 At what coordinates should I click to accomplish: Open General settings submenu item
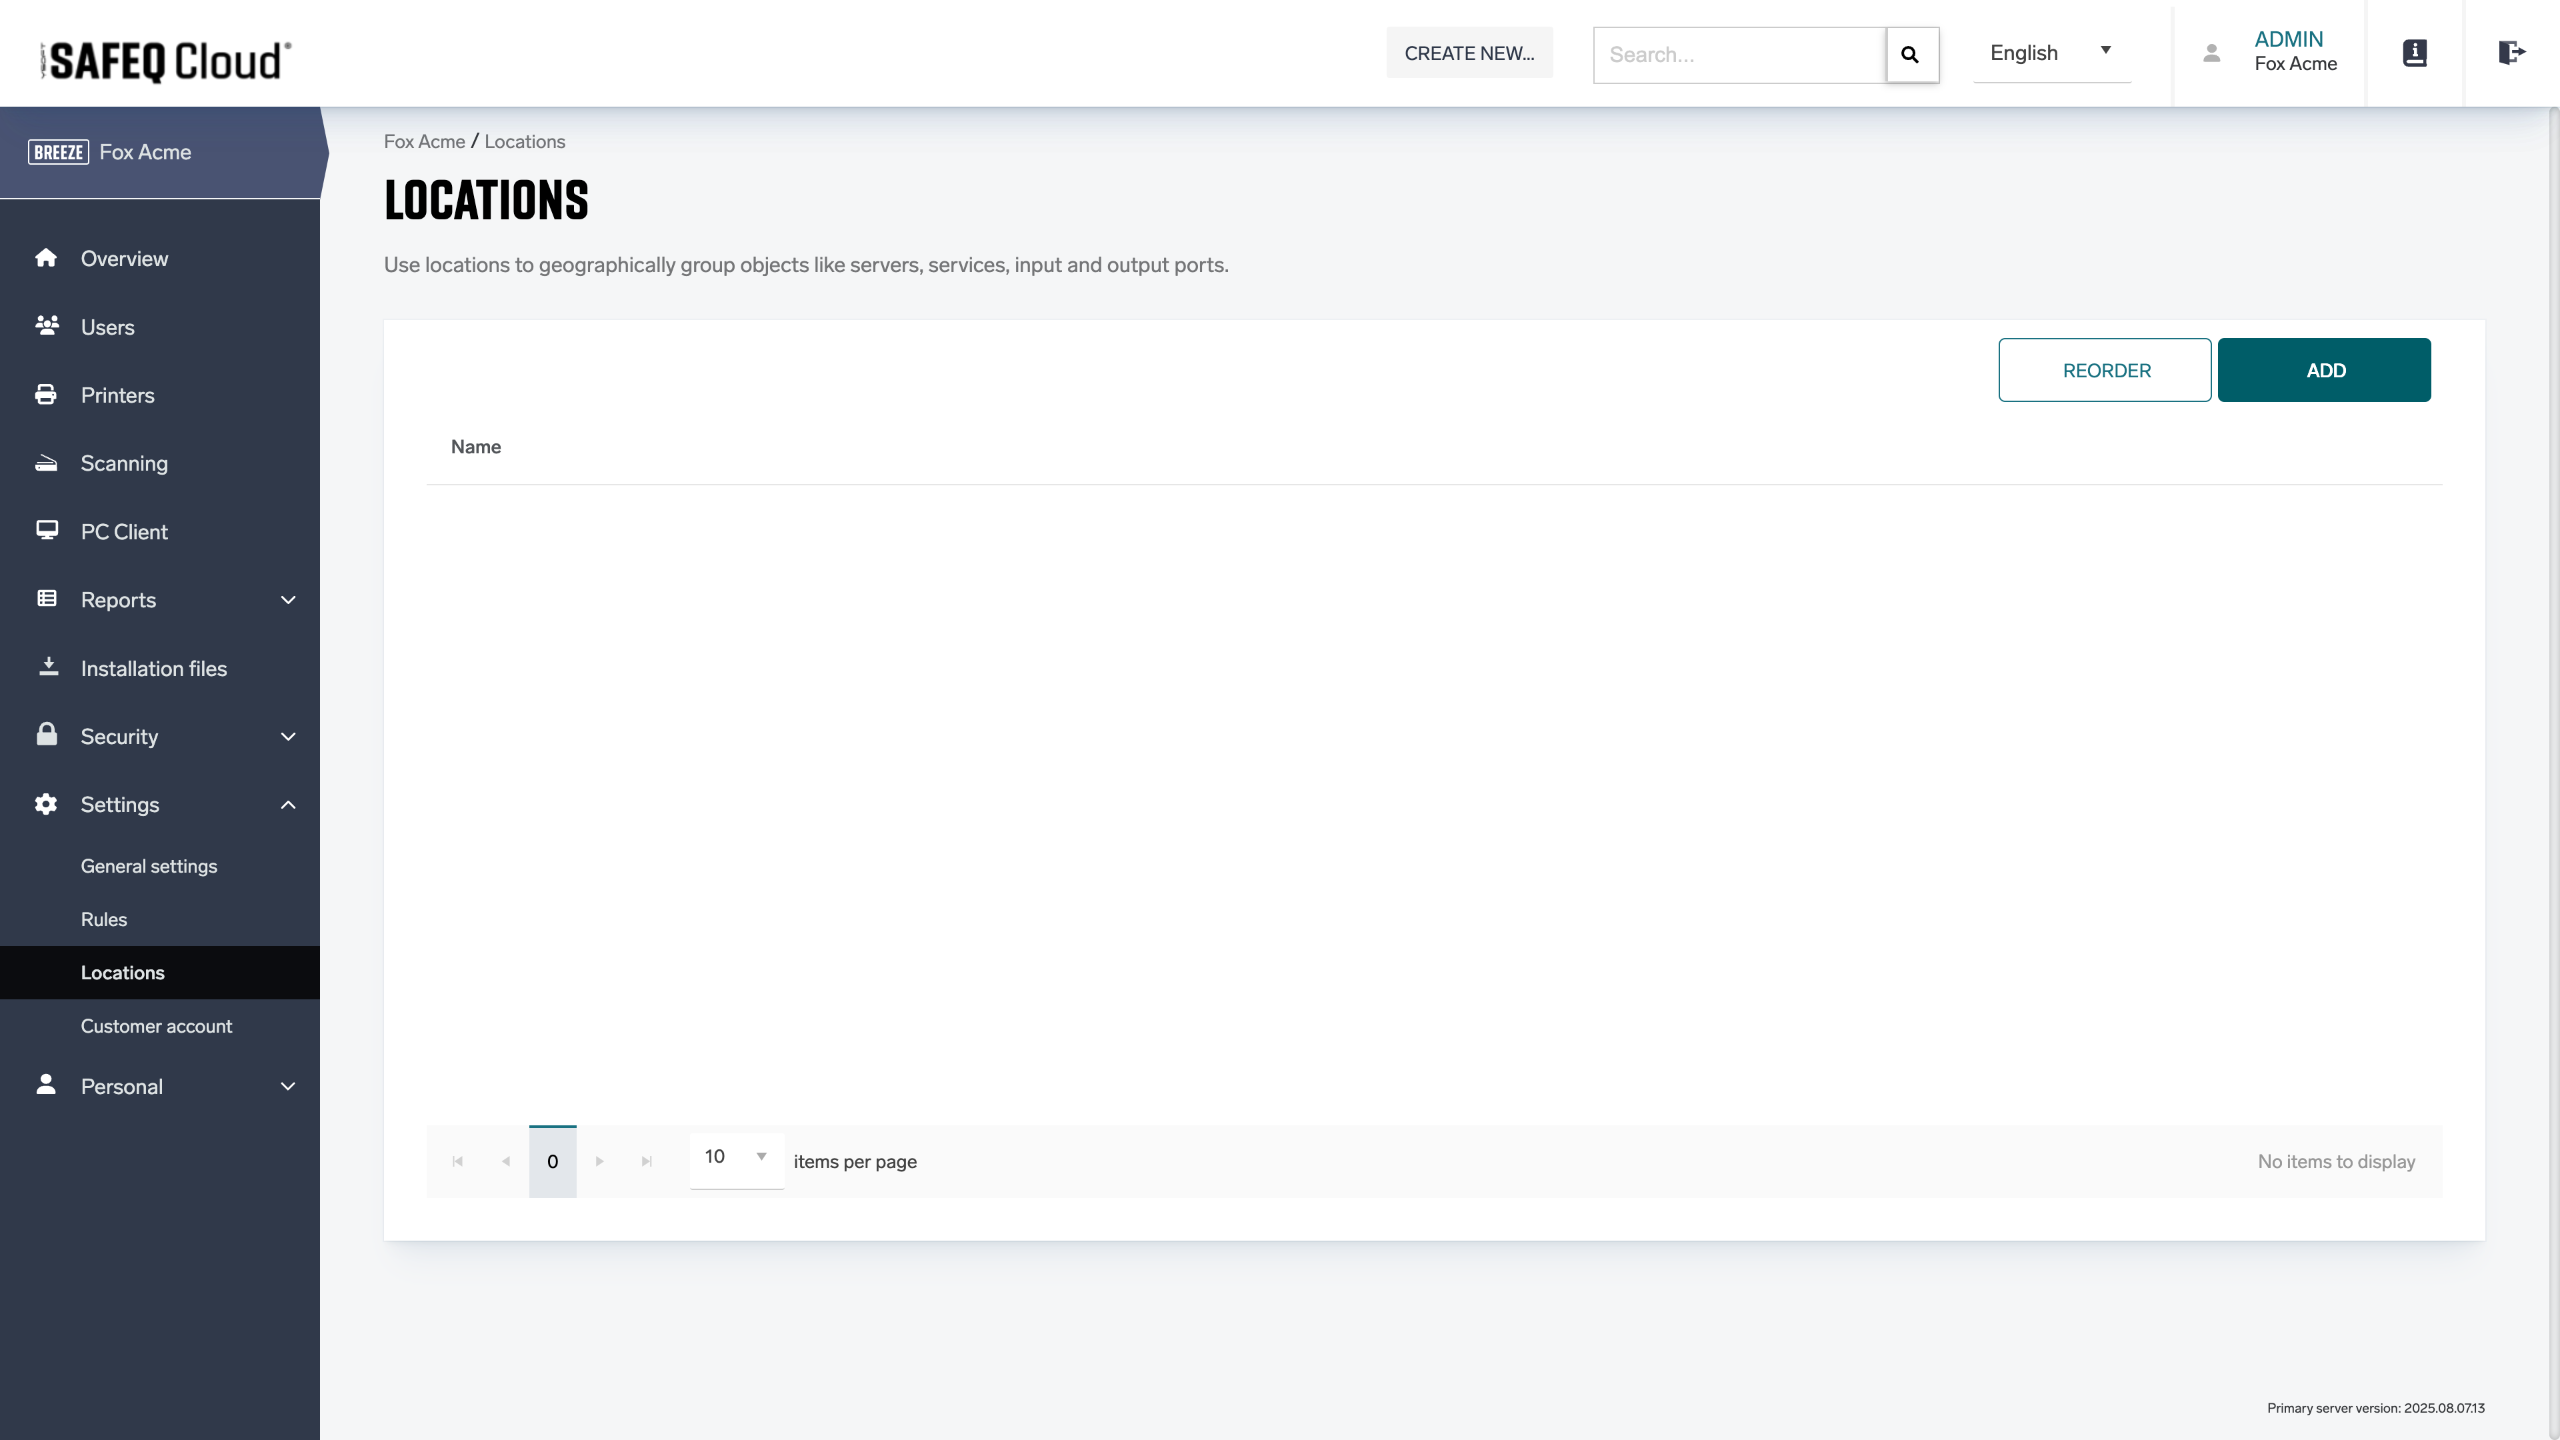[x=149, y=866]
